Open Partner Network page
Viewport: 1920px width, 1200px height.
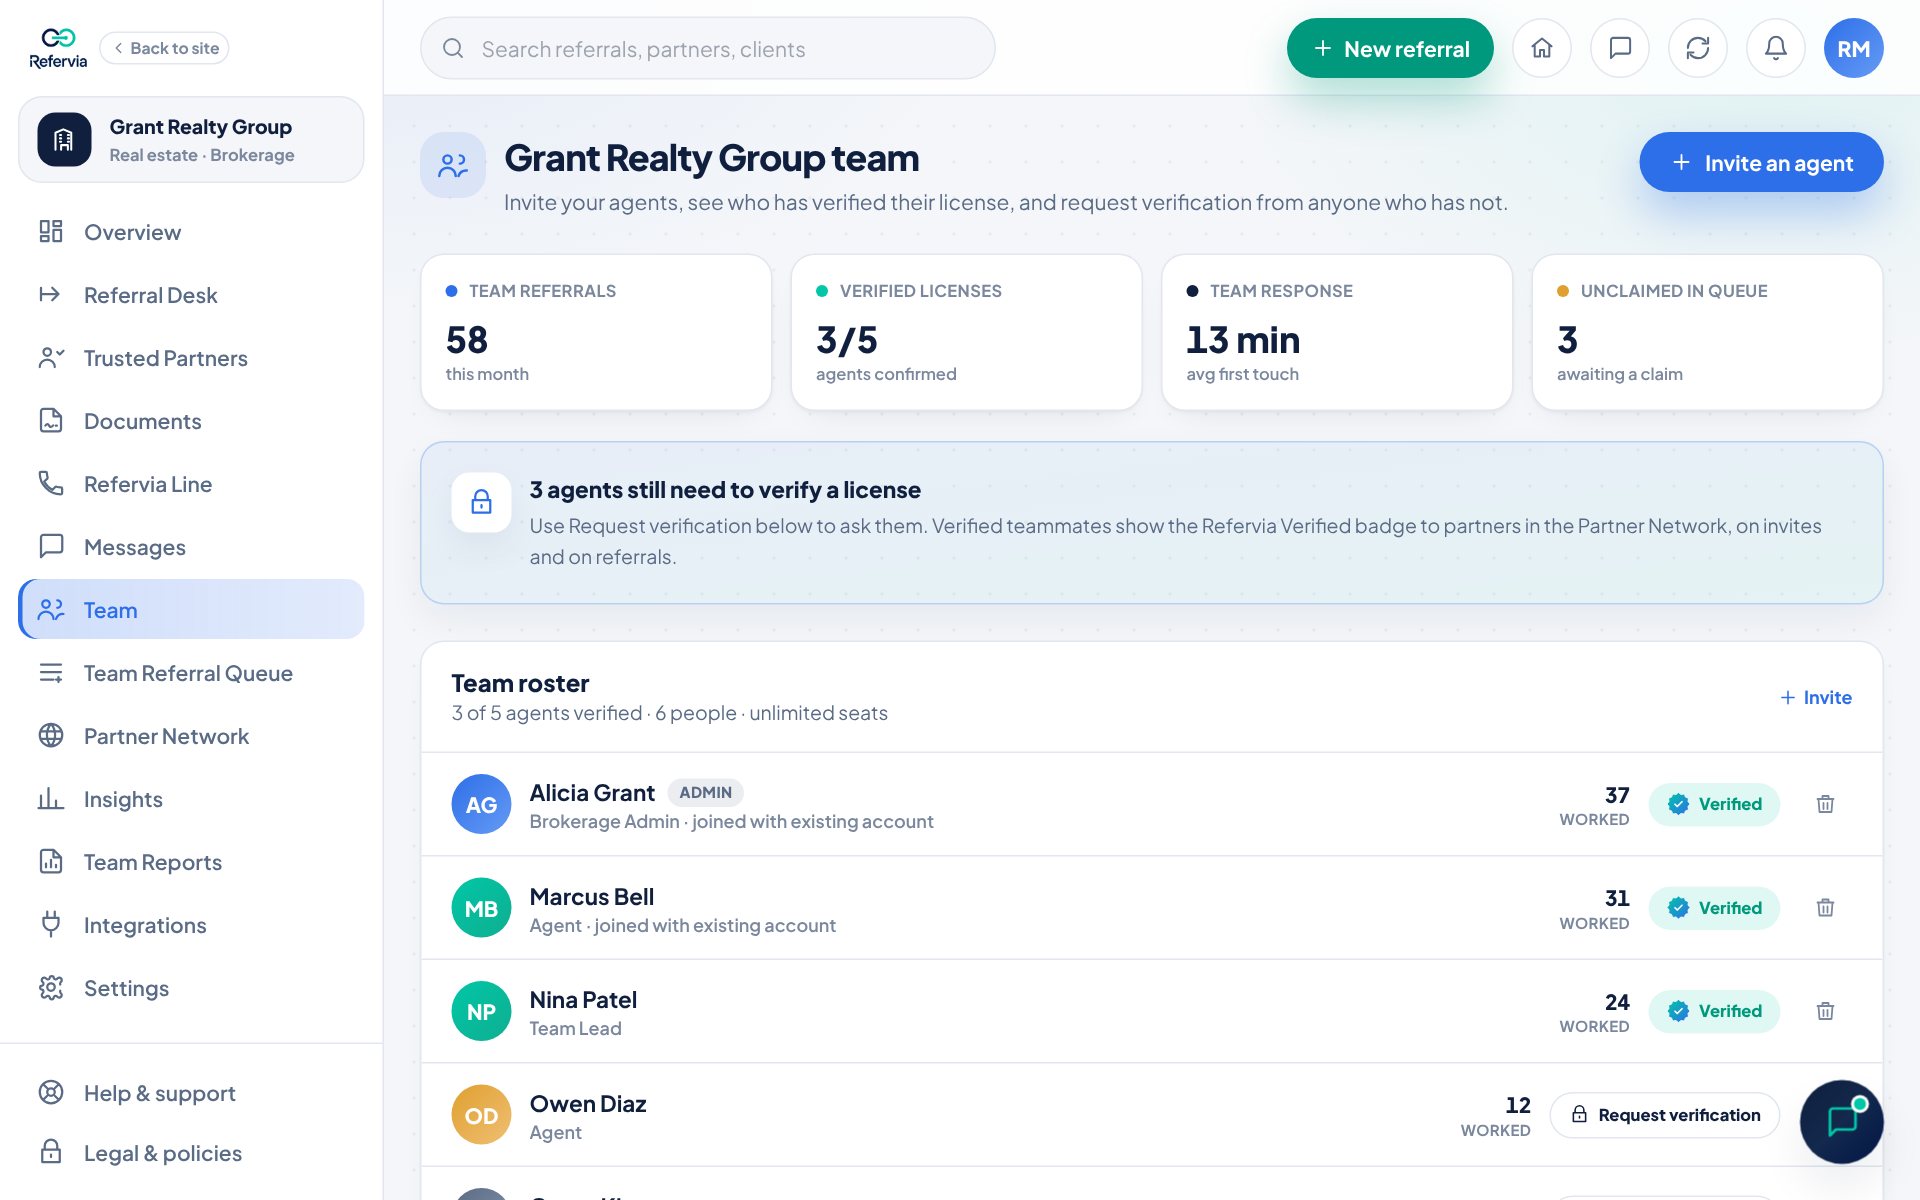tap(191, 736)
